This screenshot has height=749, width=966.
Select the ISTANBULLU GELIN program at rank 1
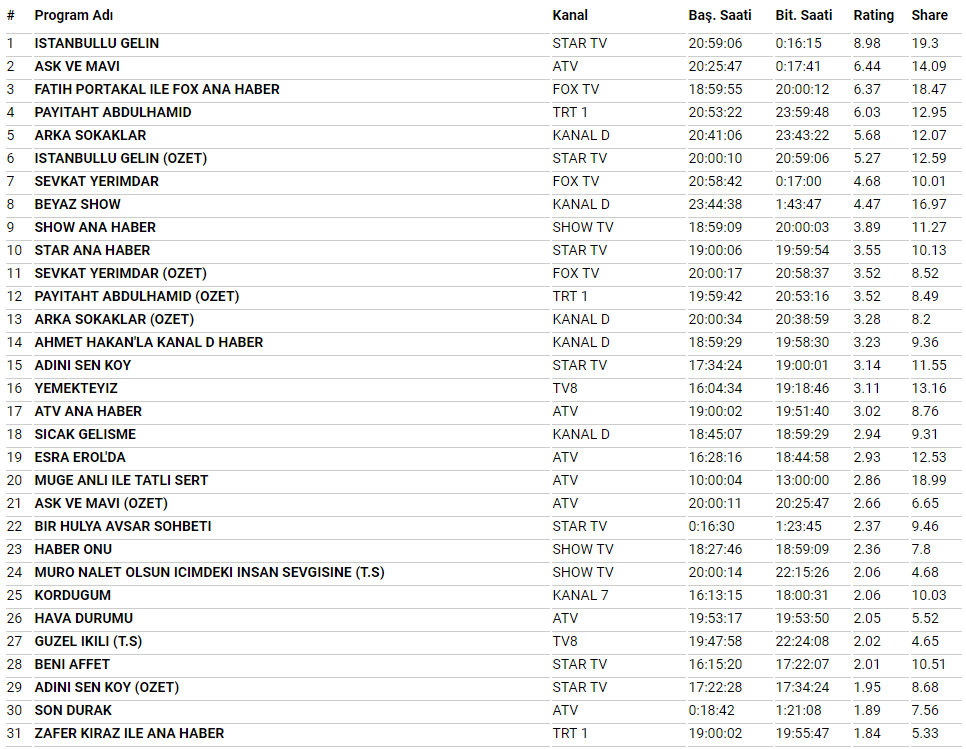97,43
